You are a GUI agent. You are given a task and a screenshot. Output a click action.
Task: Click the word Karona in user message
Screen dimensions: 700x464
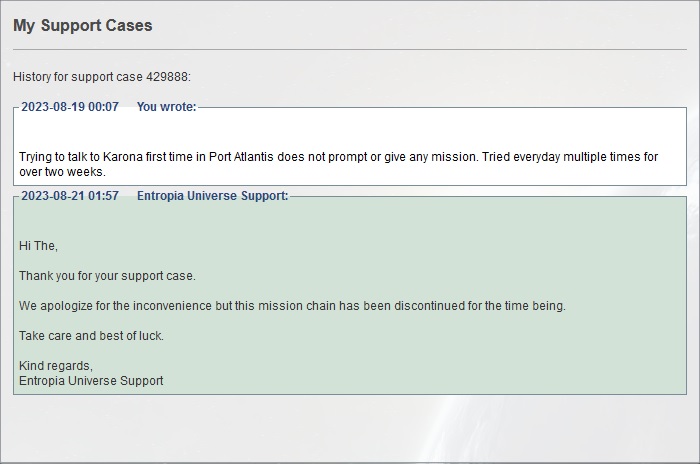pyautogui.click(x=122, y=157)
